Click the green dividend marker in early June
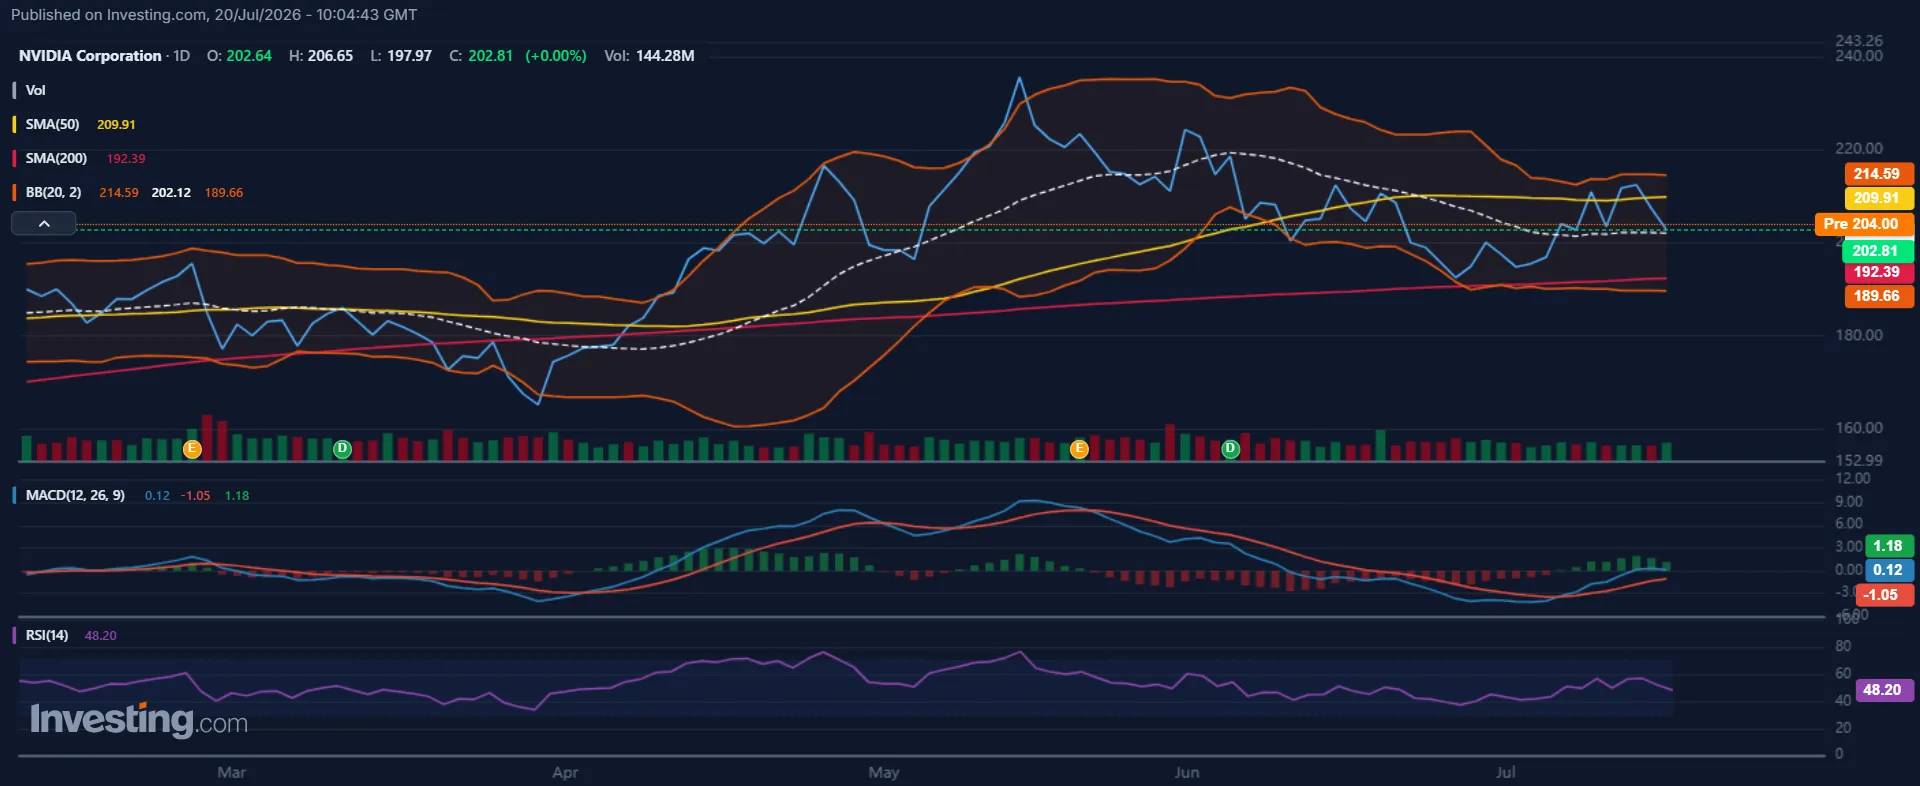1920x786 pixels. pos(1230,449)
